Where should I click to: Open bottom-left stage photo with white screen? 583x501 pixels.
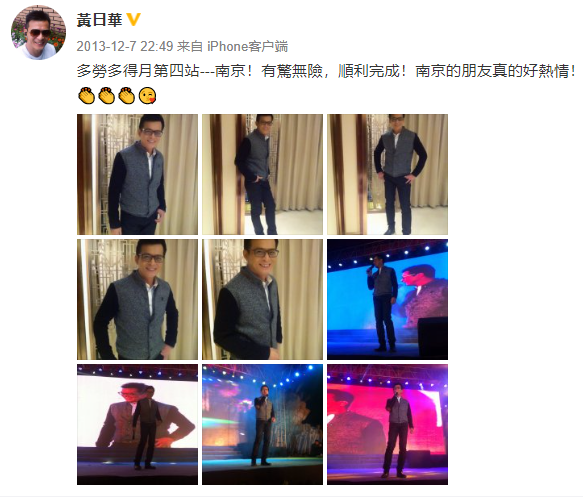pos(138,424)
